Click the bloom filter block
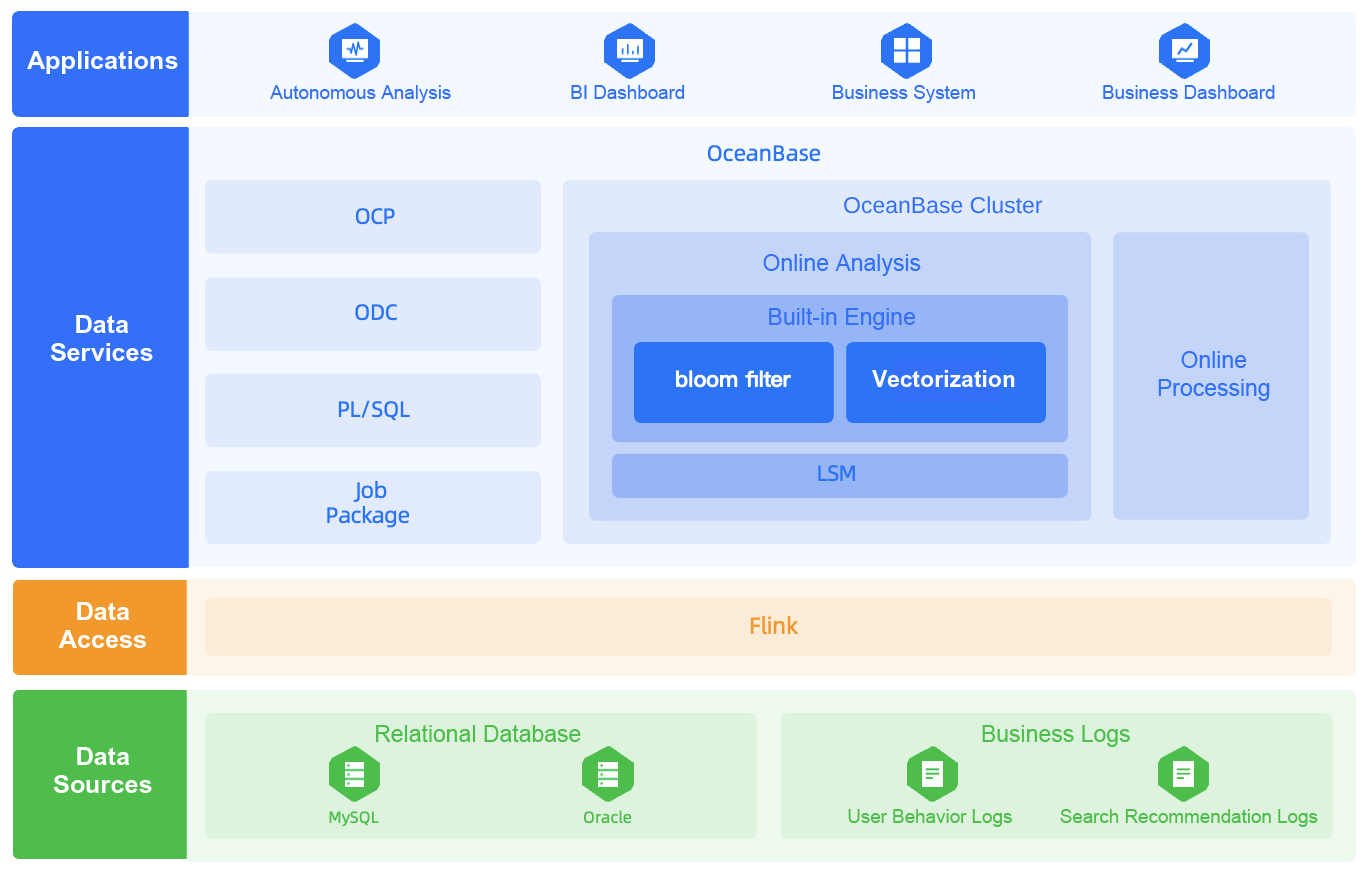 (x=733, y=382)
